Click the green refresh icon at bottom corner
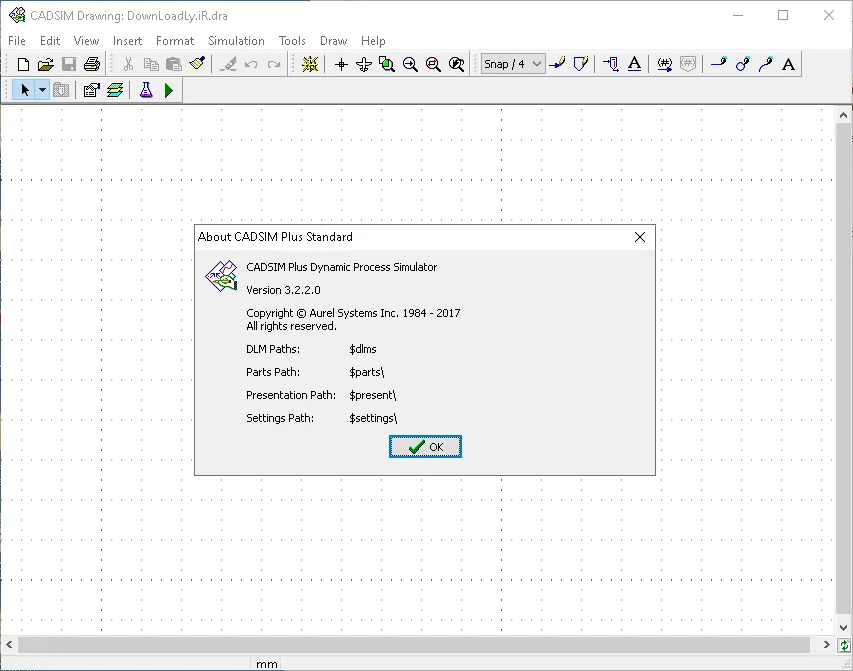Screen dimensions: 853x671 tap(844, 645)
